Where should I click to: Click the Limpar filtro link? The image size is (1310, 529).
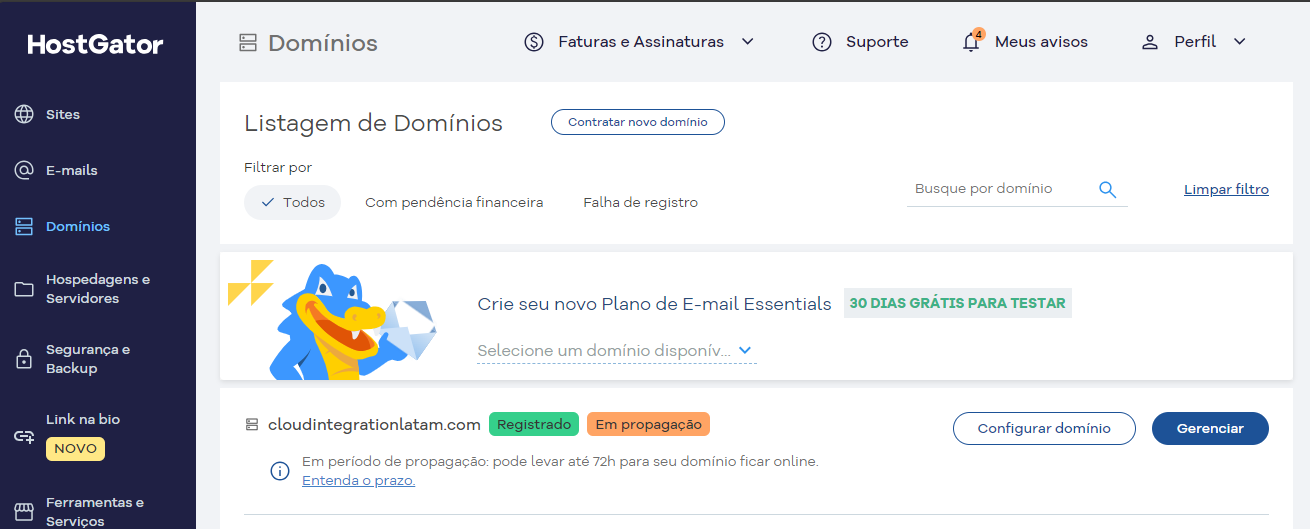1226,189
